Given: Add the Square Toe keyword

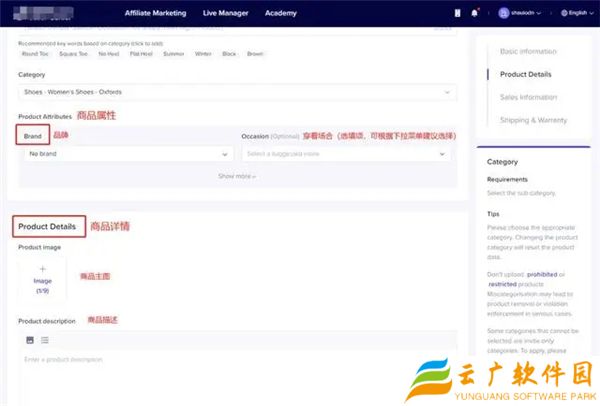Looking at the screenshot, I should [x=73, y=54].
